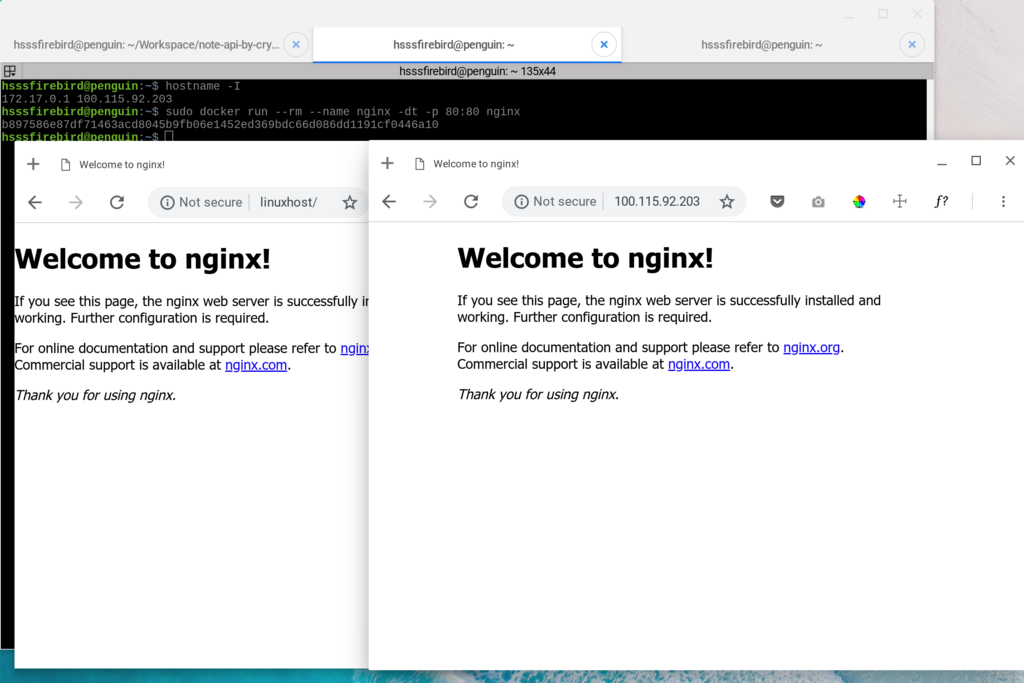Open the rightmost hsssfirebird@penguin terminal tab
The width and height of the screenshot is (1024, 683).
coord(761,44)
